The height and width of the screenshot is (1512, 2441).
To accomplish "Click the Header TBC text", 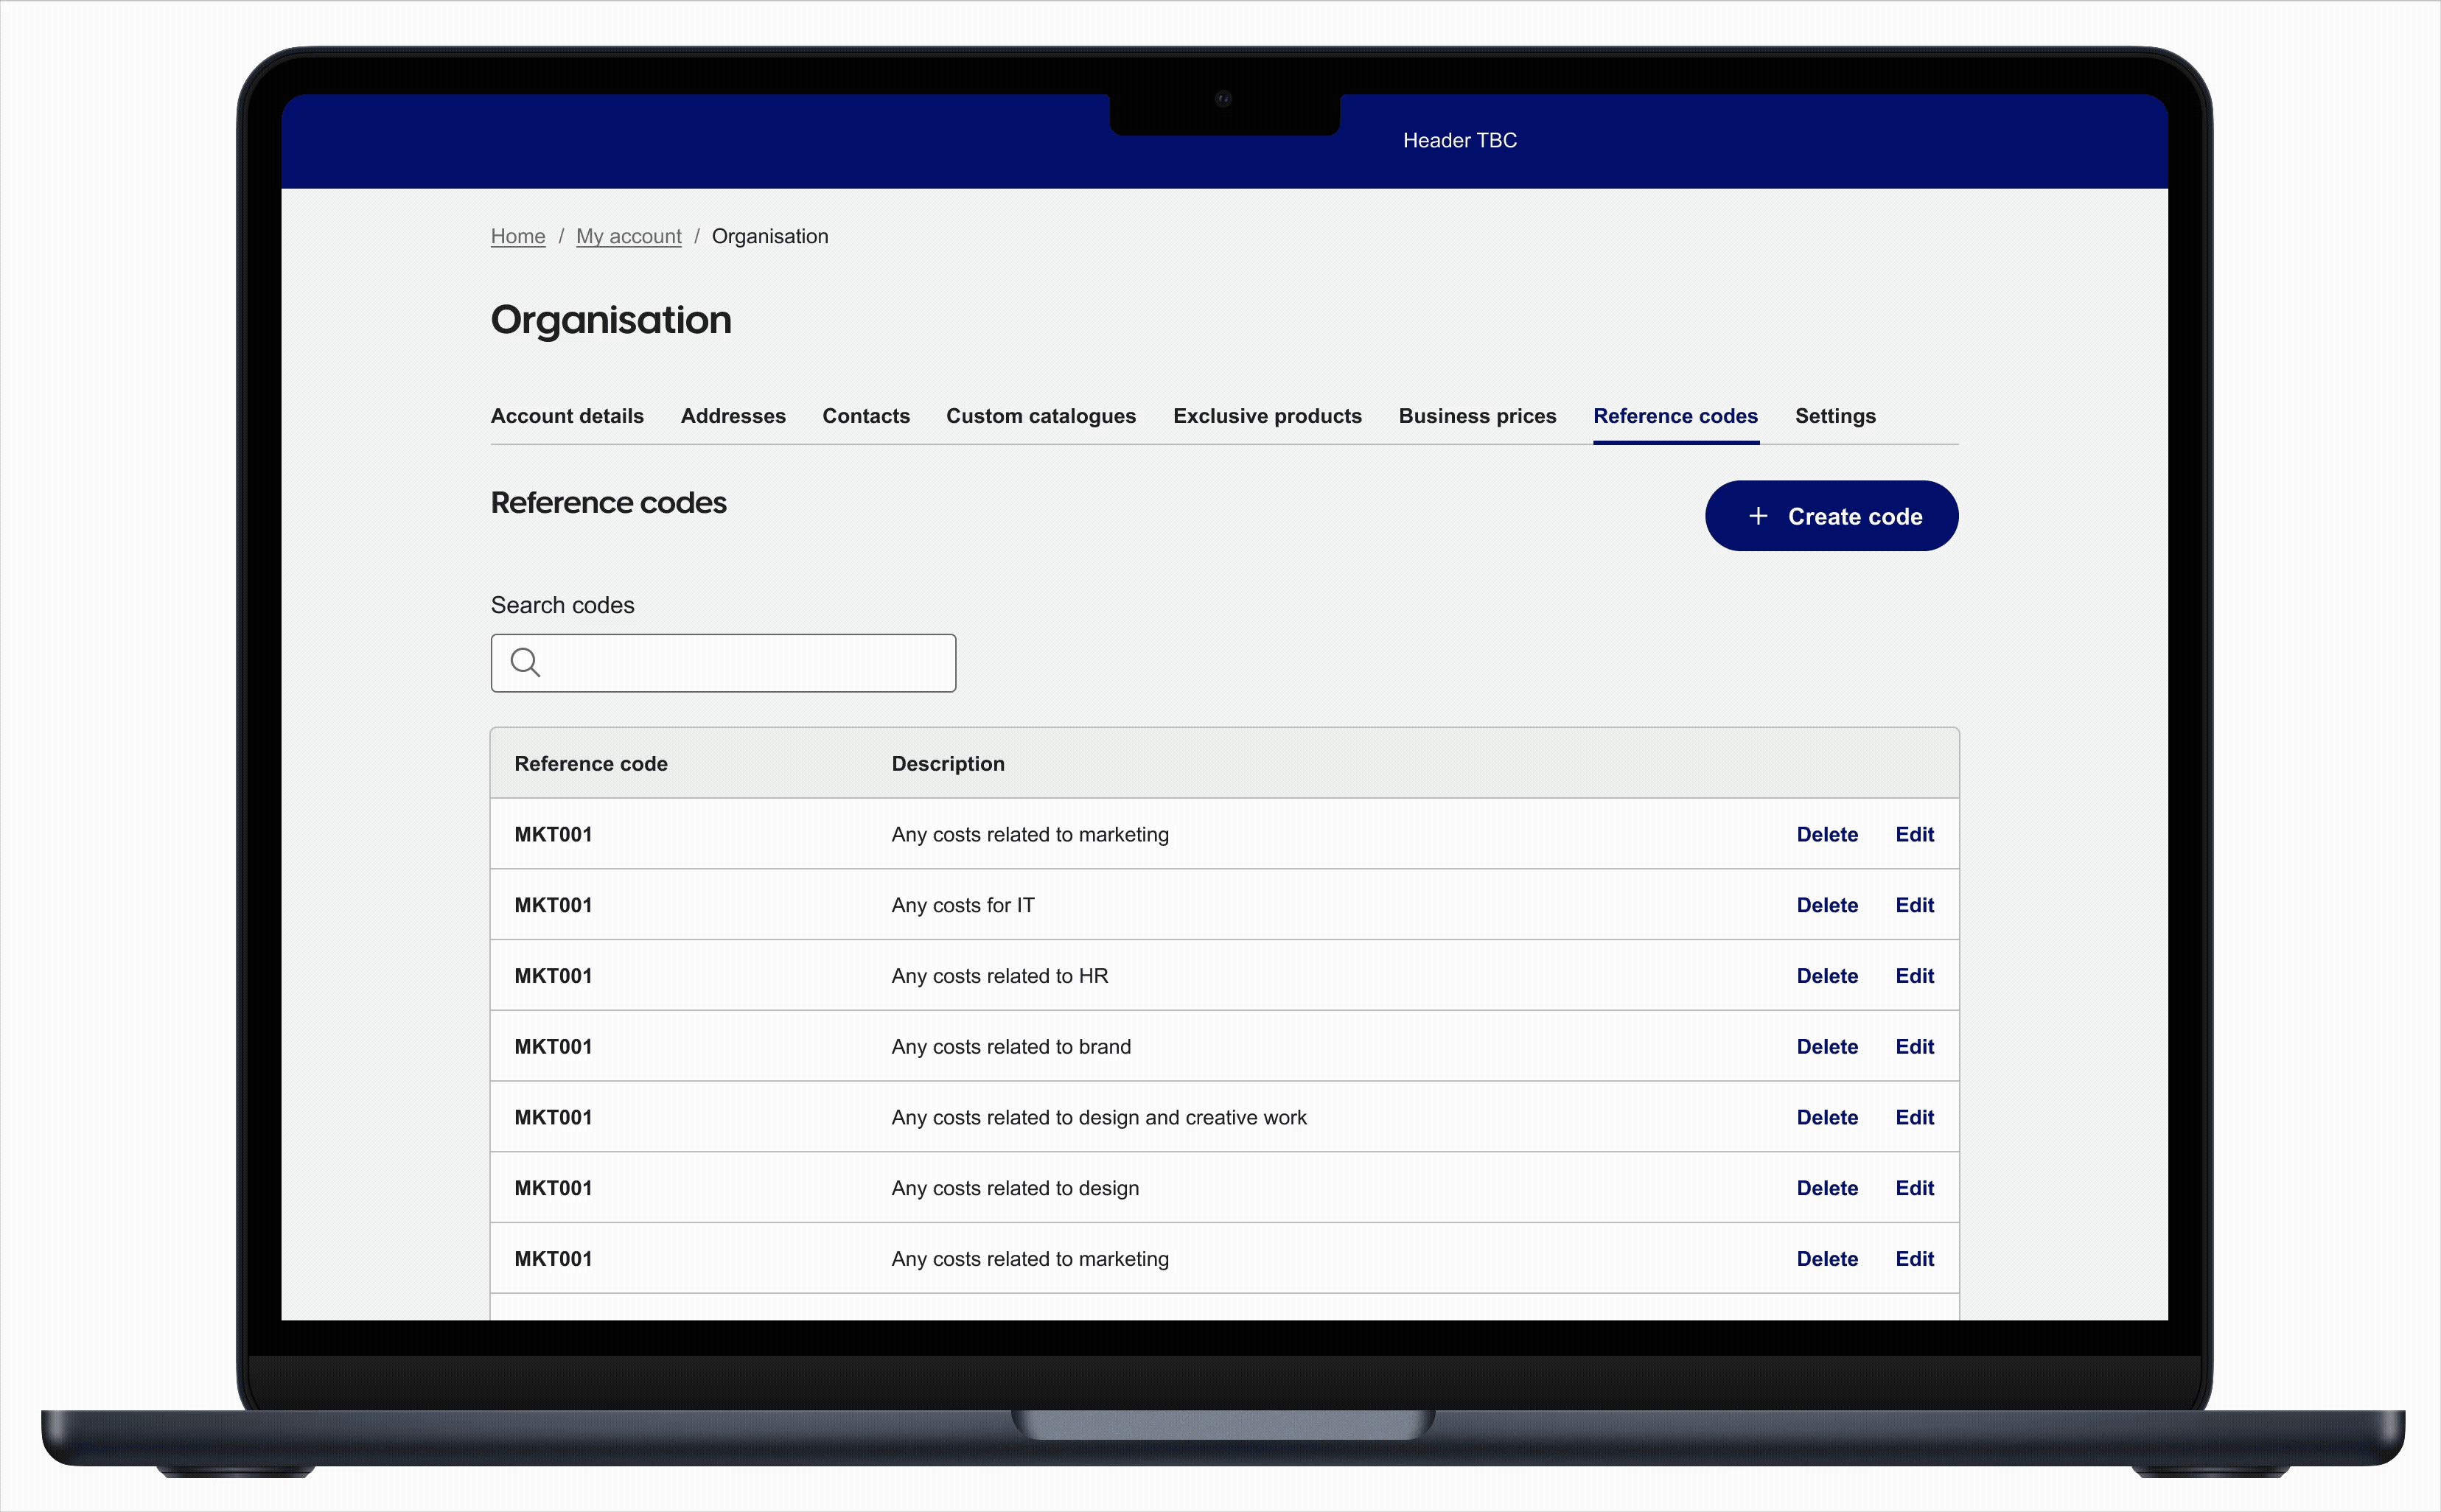I will point(1460,141).
